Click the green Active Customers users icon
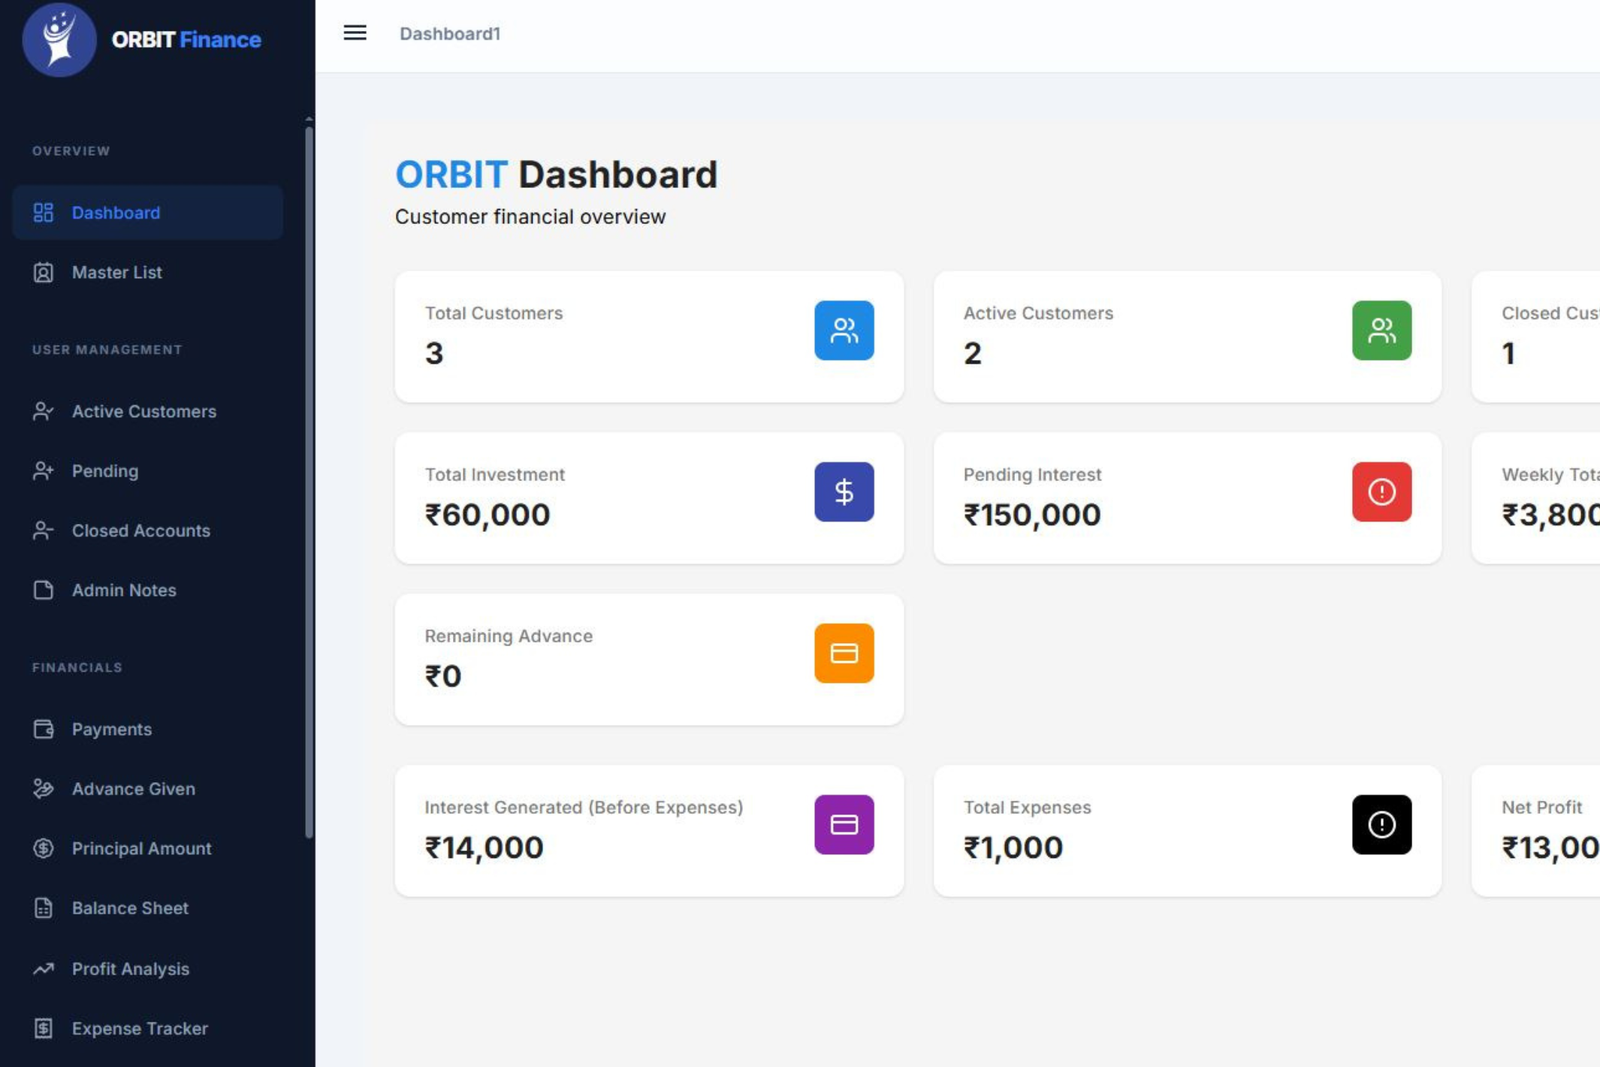This screenshot has width=1600, height=1067. 1382,330
